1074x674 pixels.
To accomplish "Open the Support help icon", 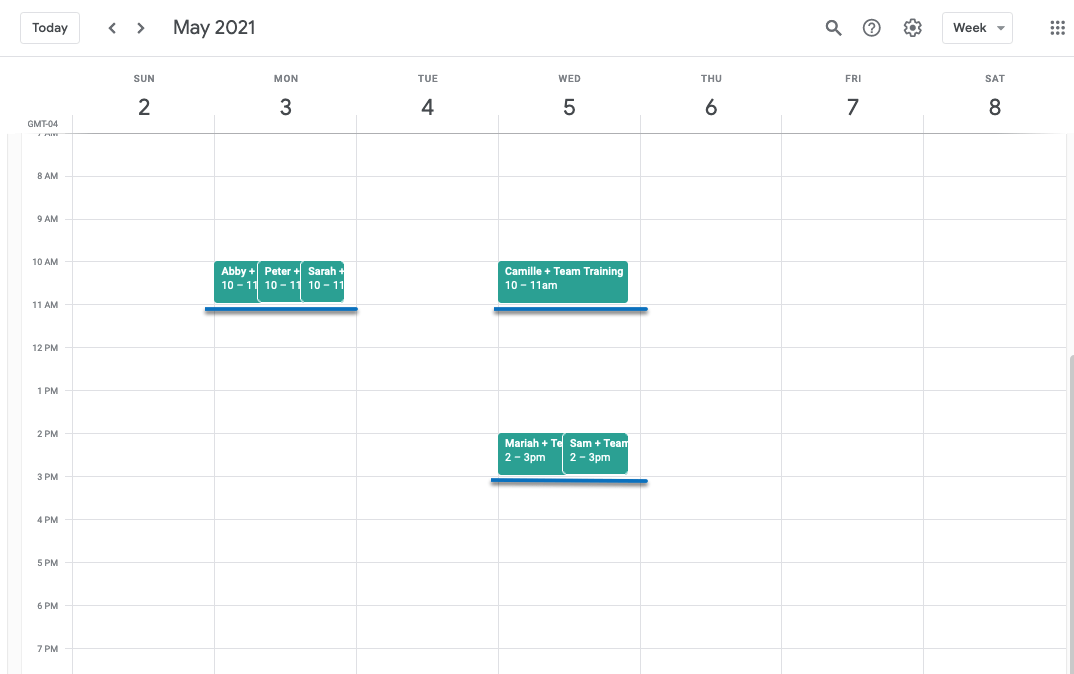I will click(872, 28).
